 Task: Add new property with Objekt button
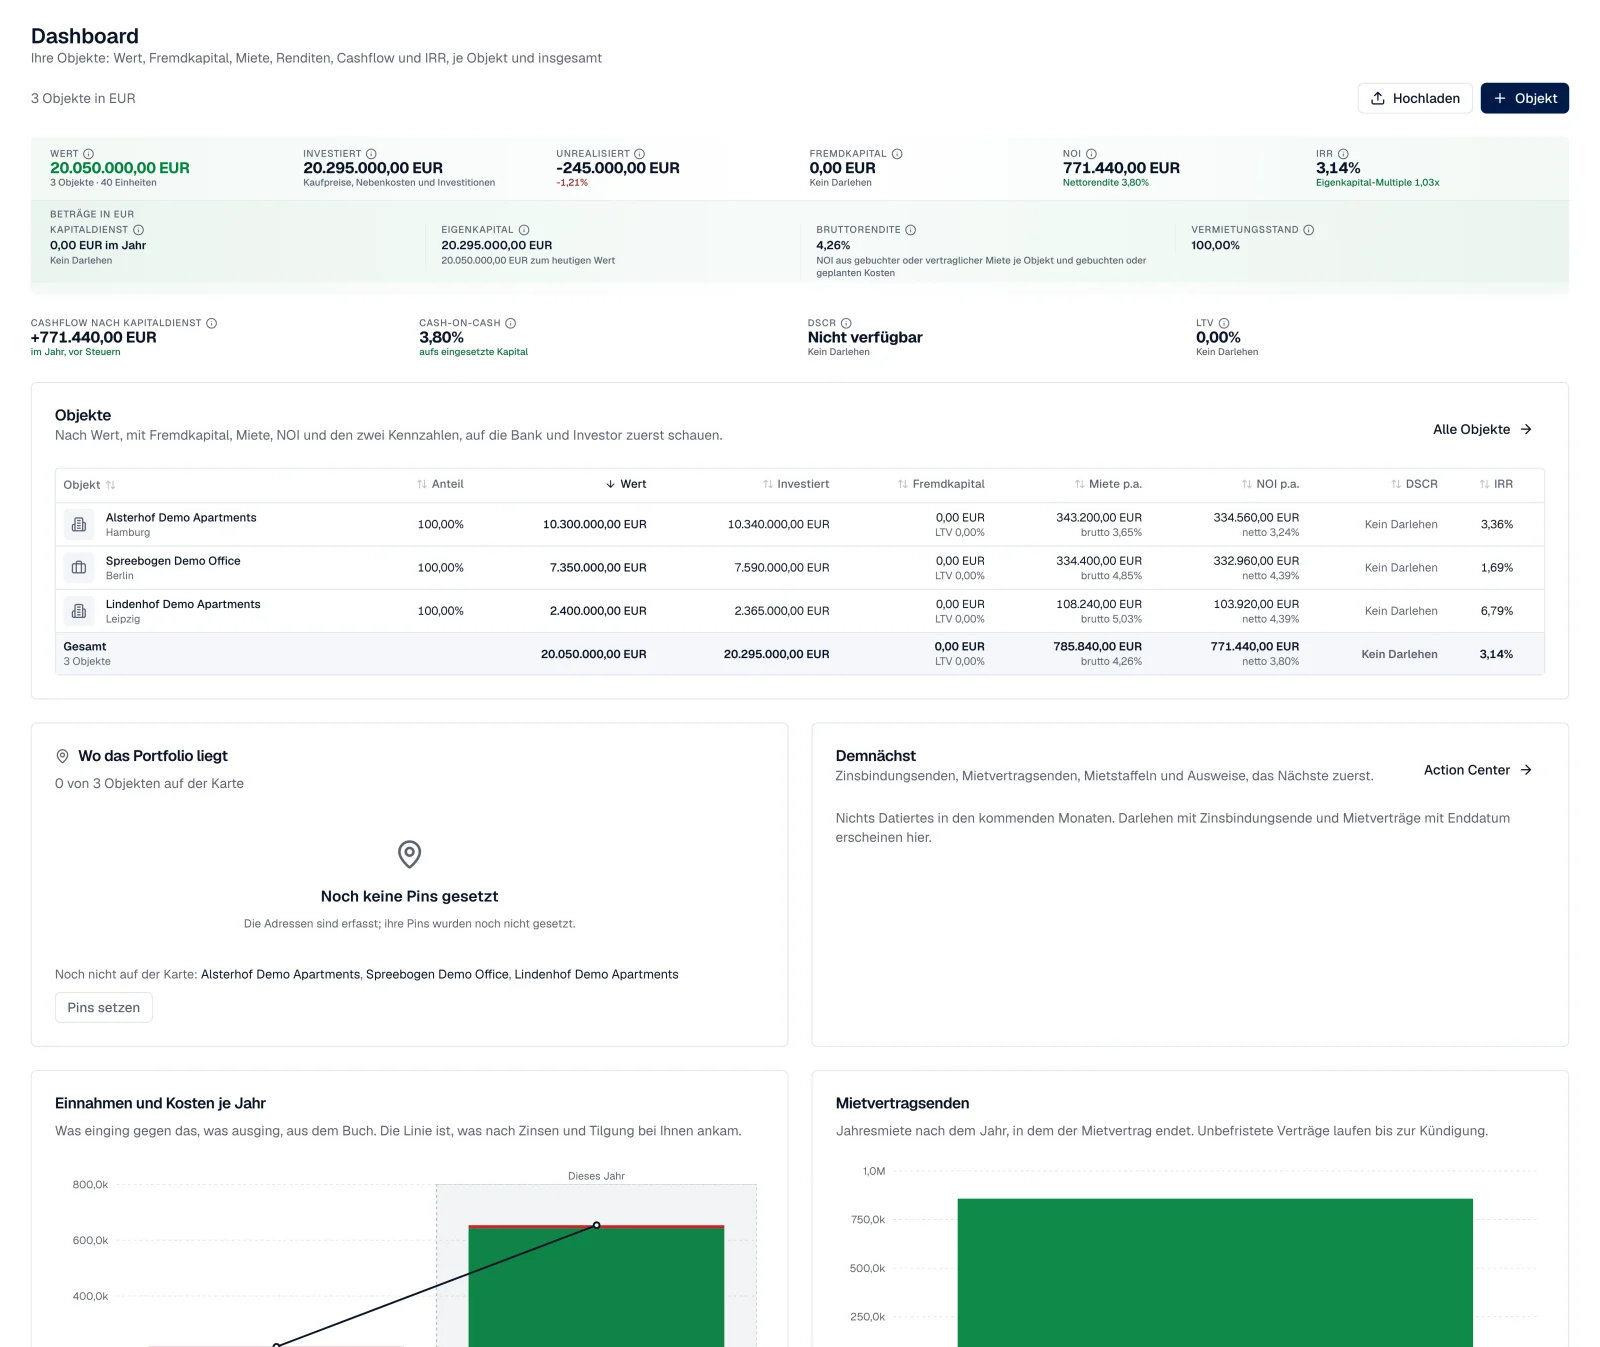1524,98
